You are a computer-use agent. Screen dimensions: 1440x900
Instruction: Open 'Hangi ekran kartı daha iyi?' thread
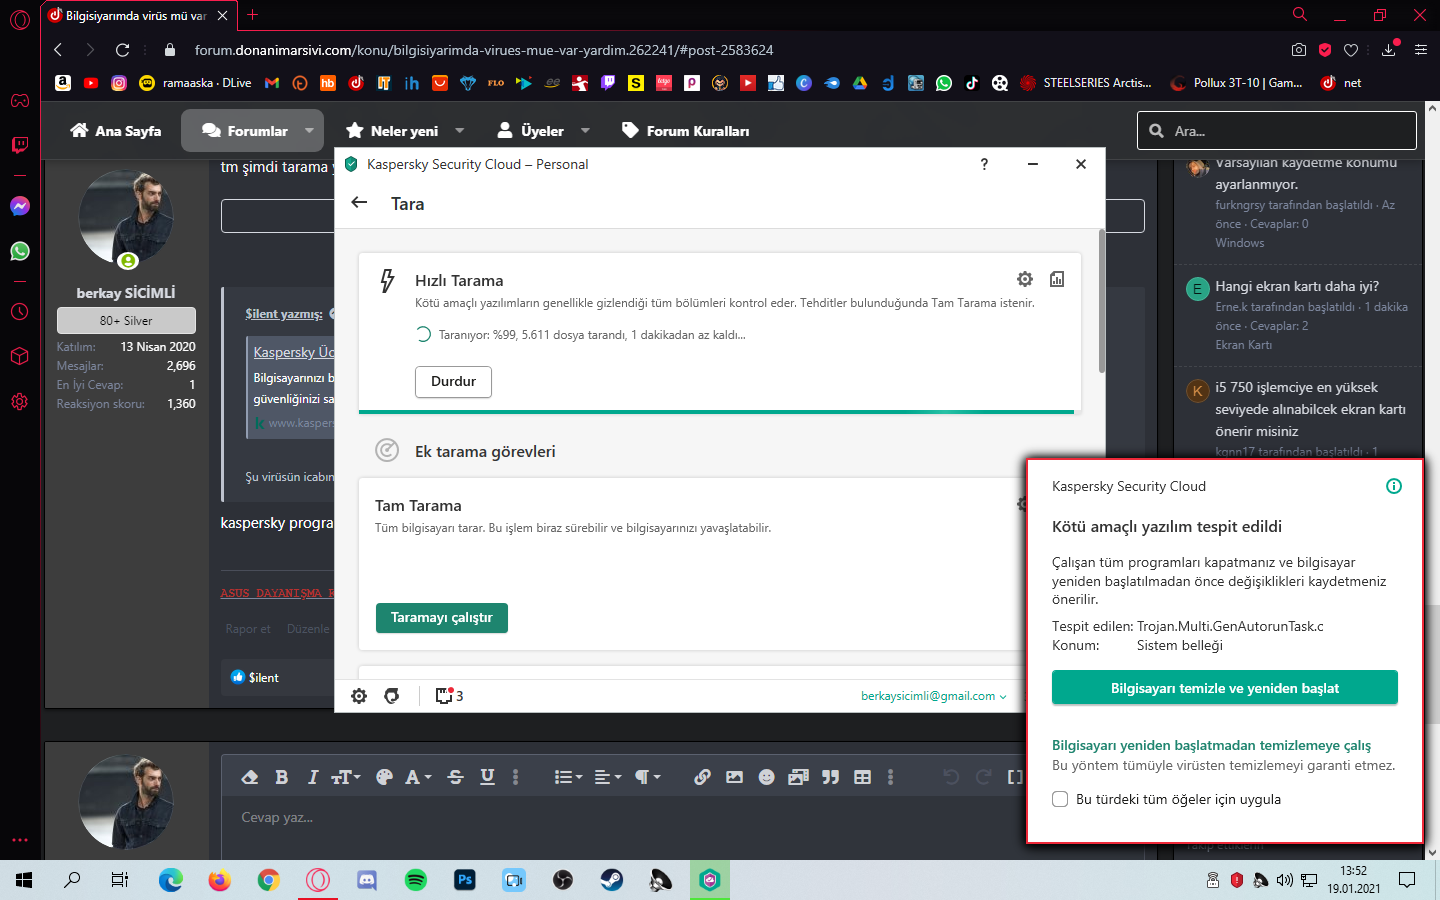coord(1297,286)
